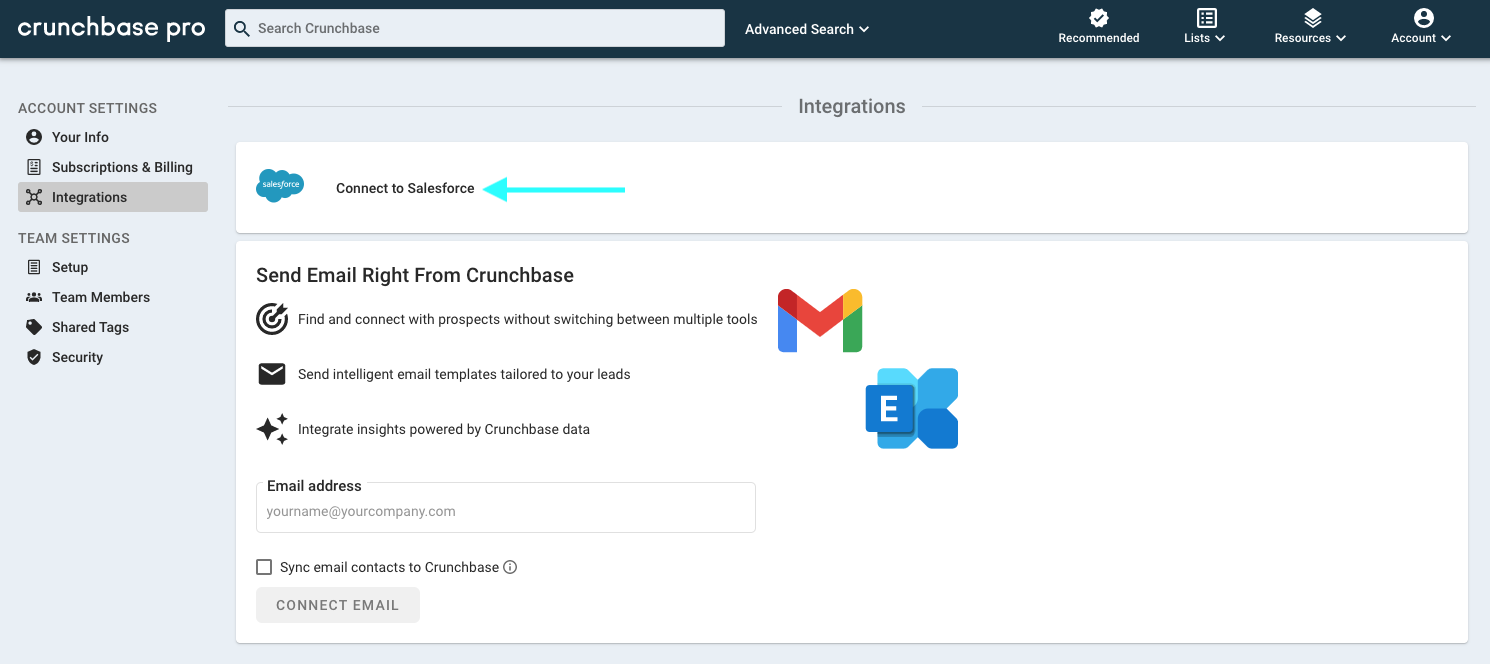Click the search magnifier icon
1490x664 pixels.
coord(241,28)
